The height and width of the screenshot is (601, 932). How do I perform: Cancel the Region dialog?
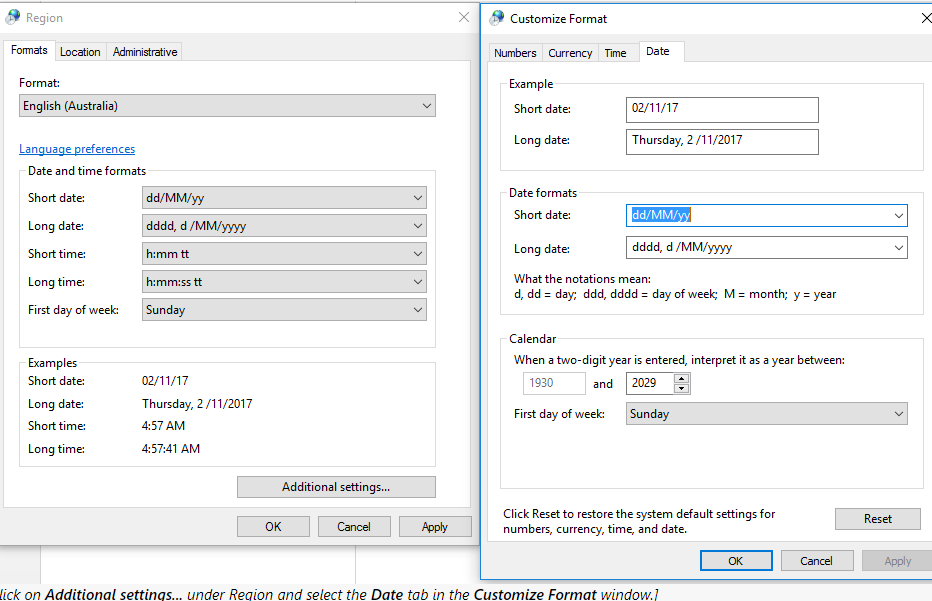click(x=354, y=527)
